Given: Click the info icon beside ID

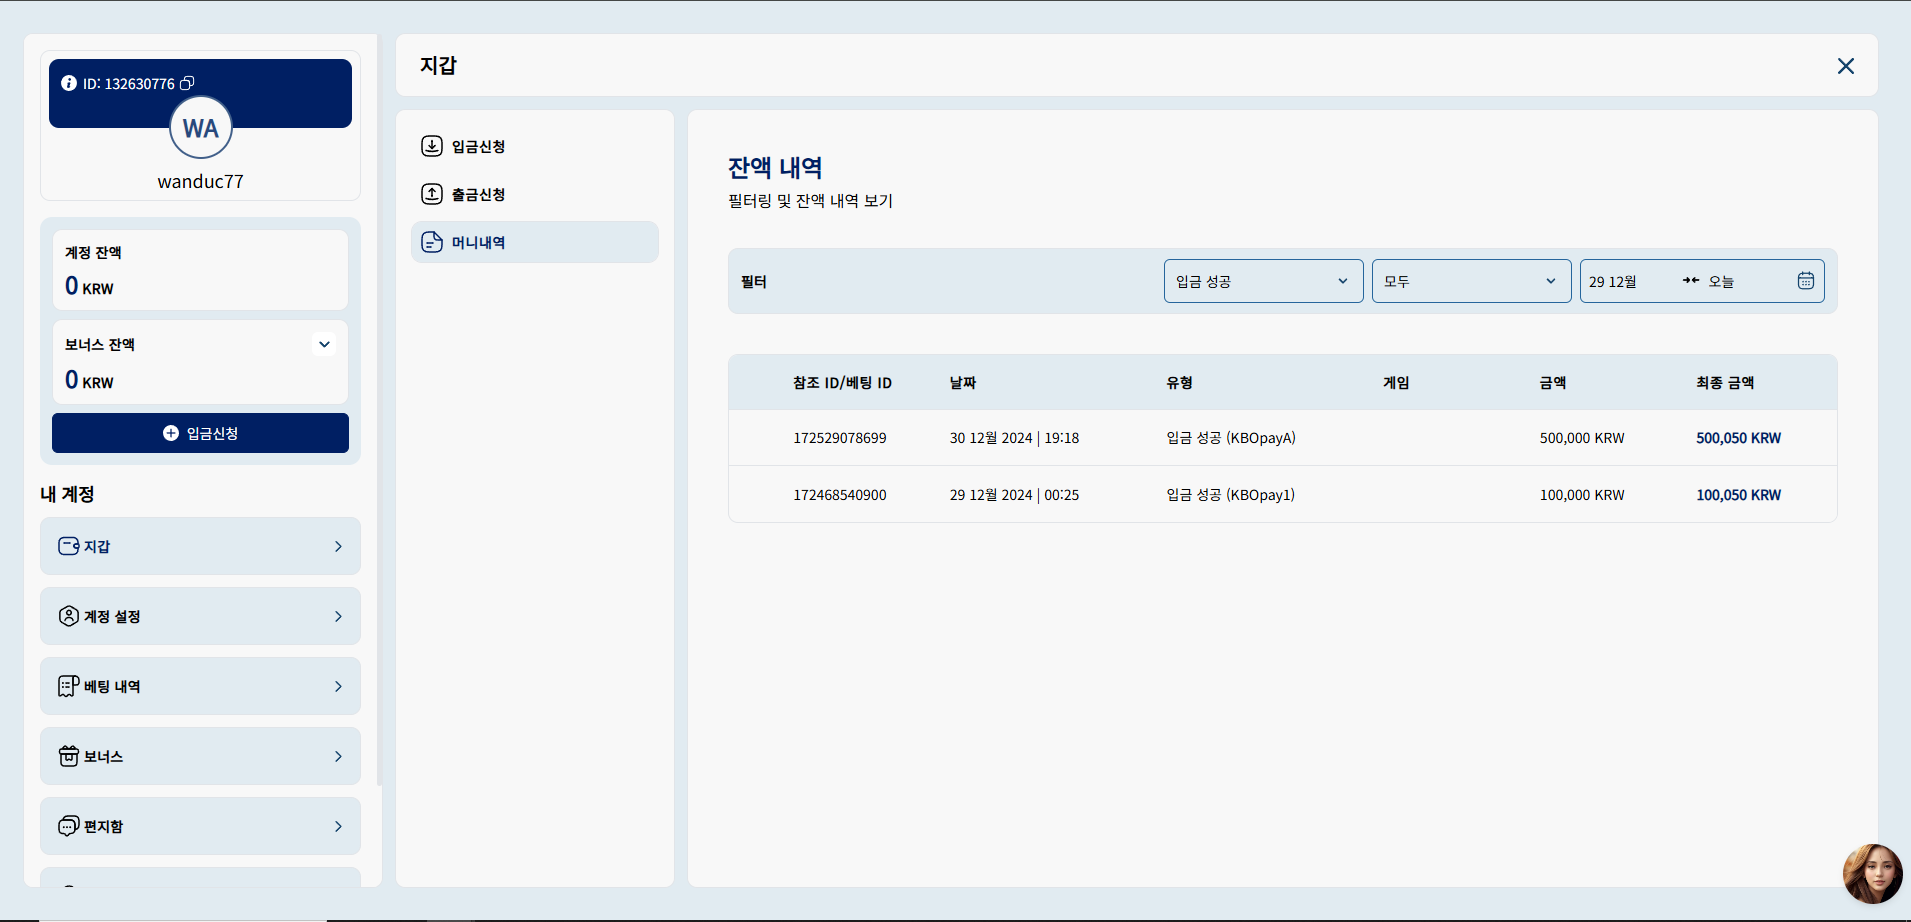Looking at the screenshot, I should point(69,83).
